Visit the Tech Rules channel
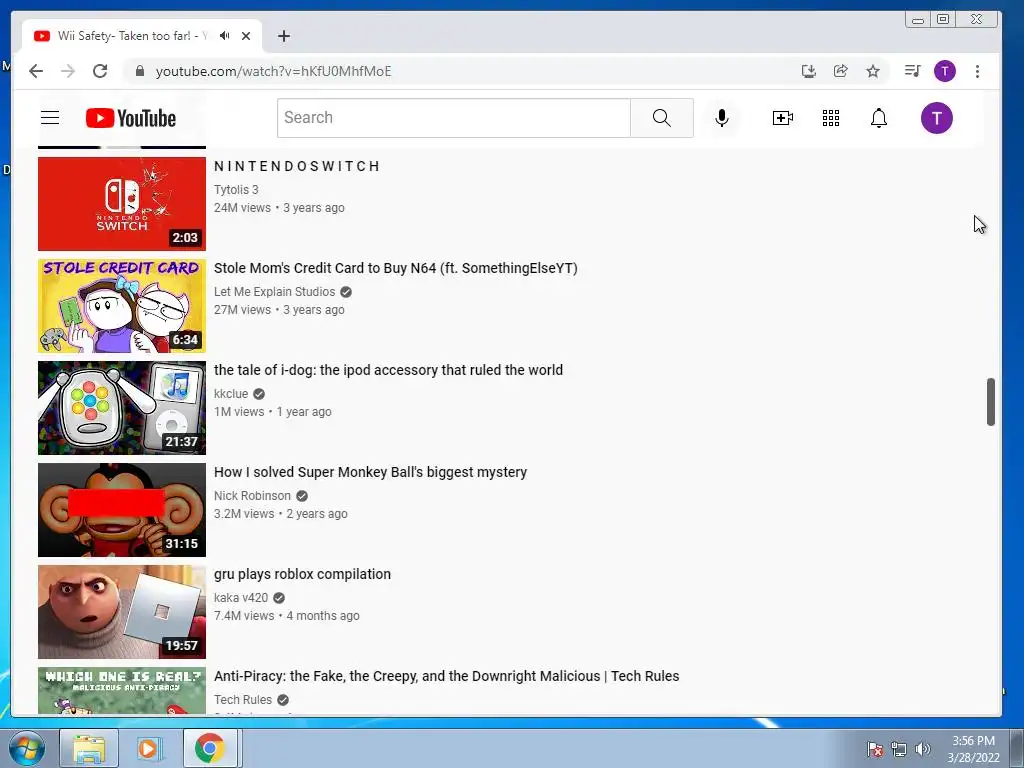Image resolution: width=1024 pixels, height=768 pixels. [x=243, y=699]
